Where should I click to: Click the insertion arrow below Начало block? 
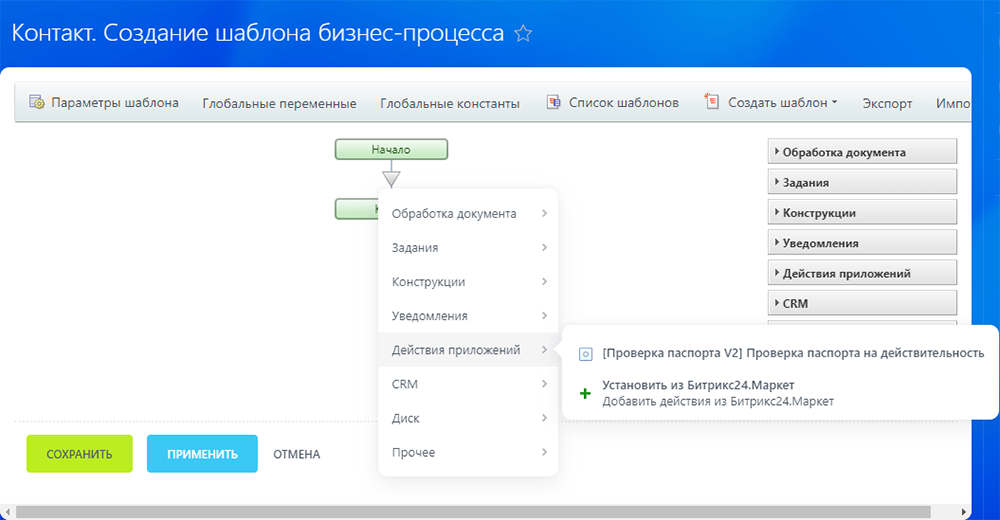point(391,178)
